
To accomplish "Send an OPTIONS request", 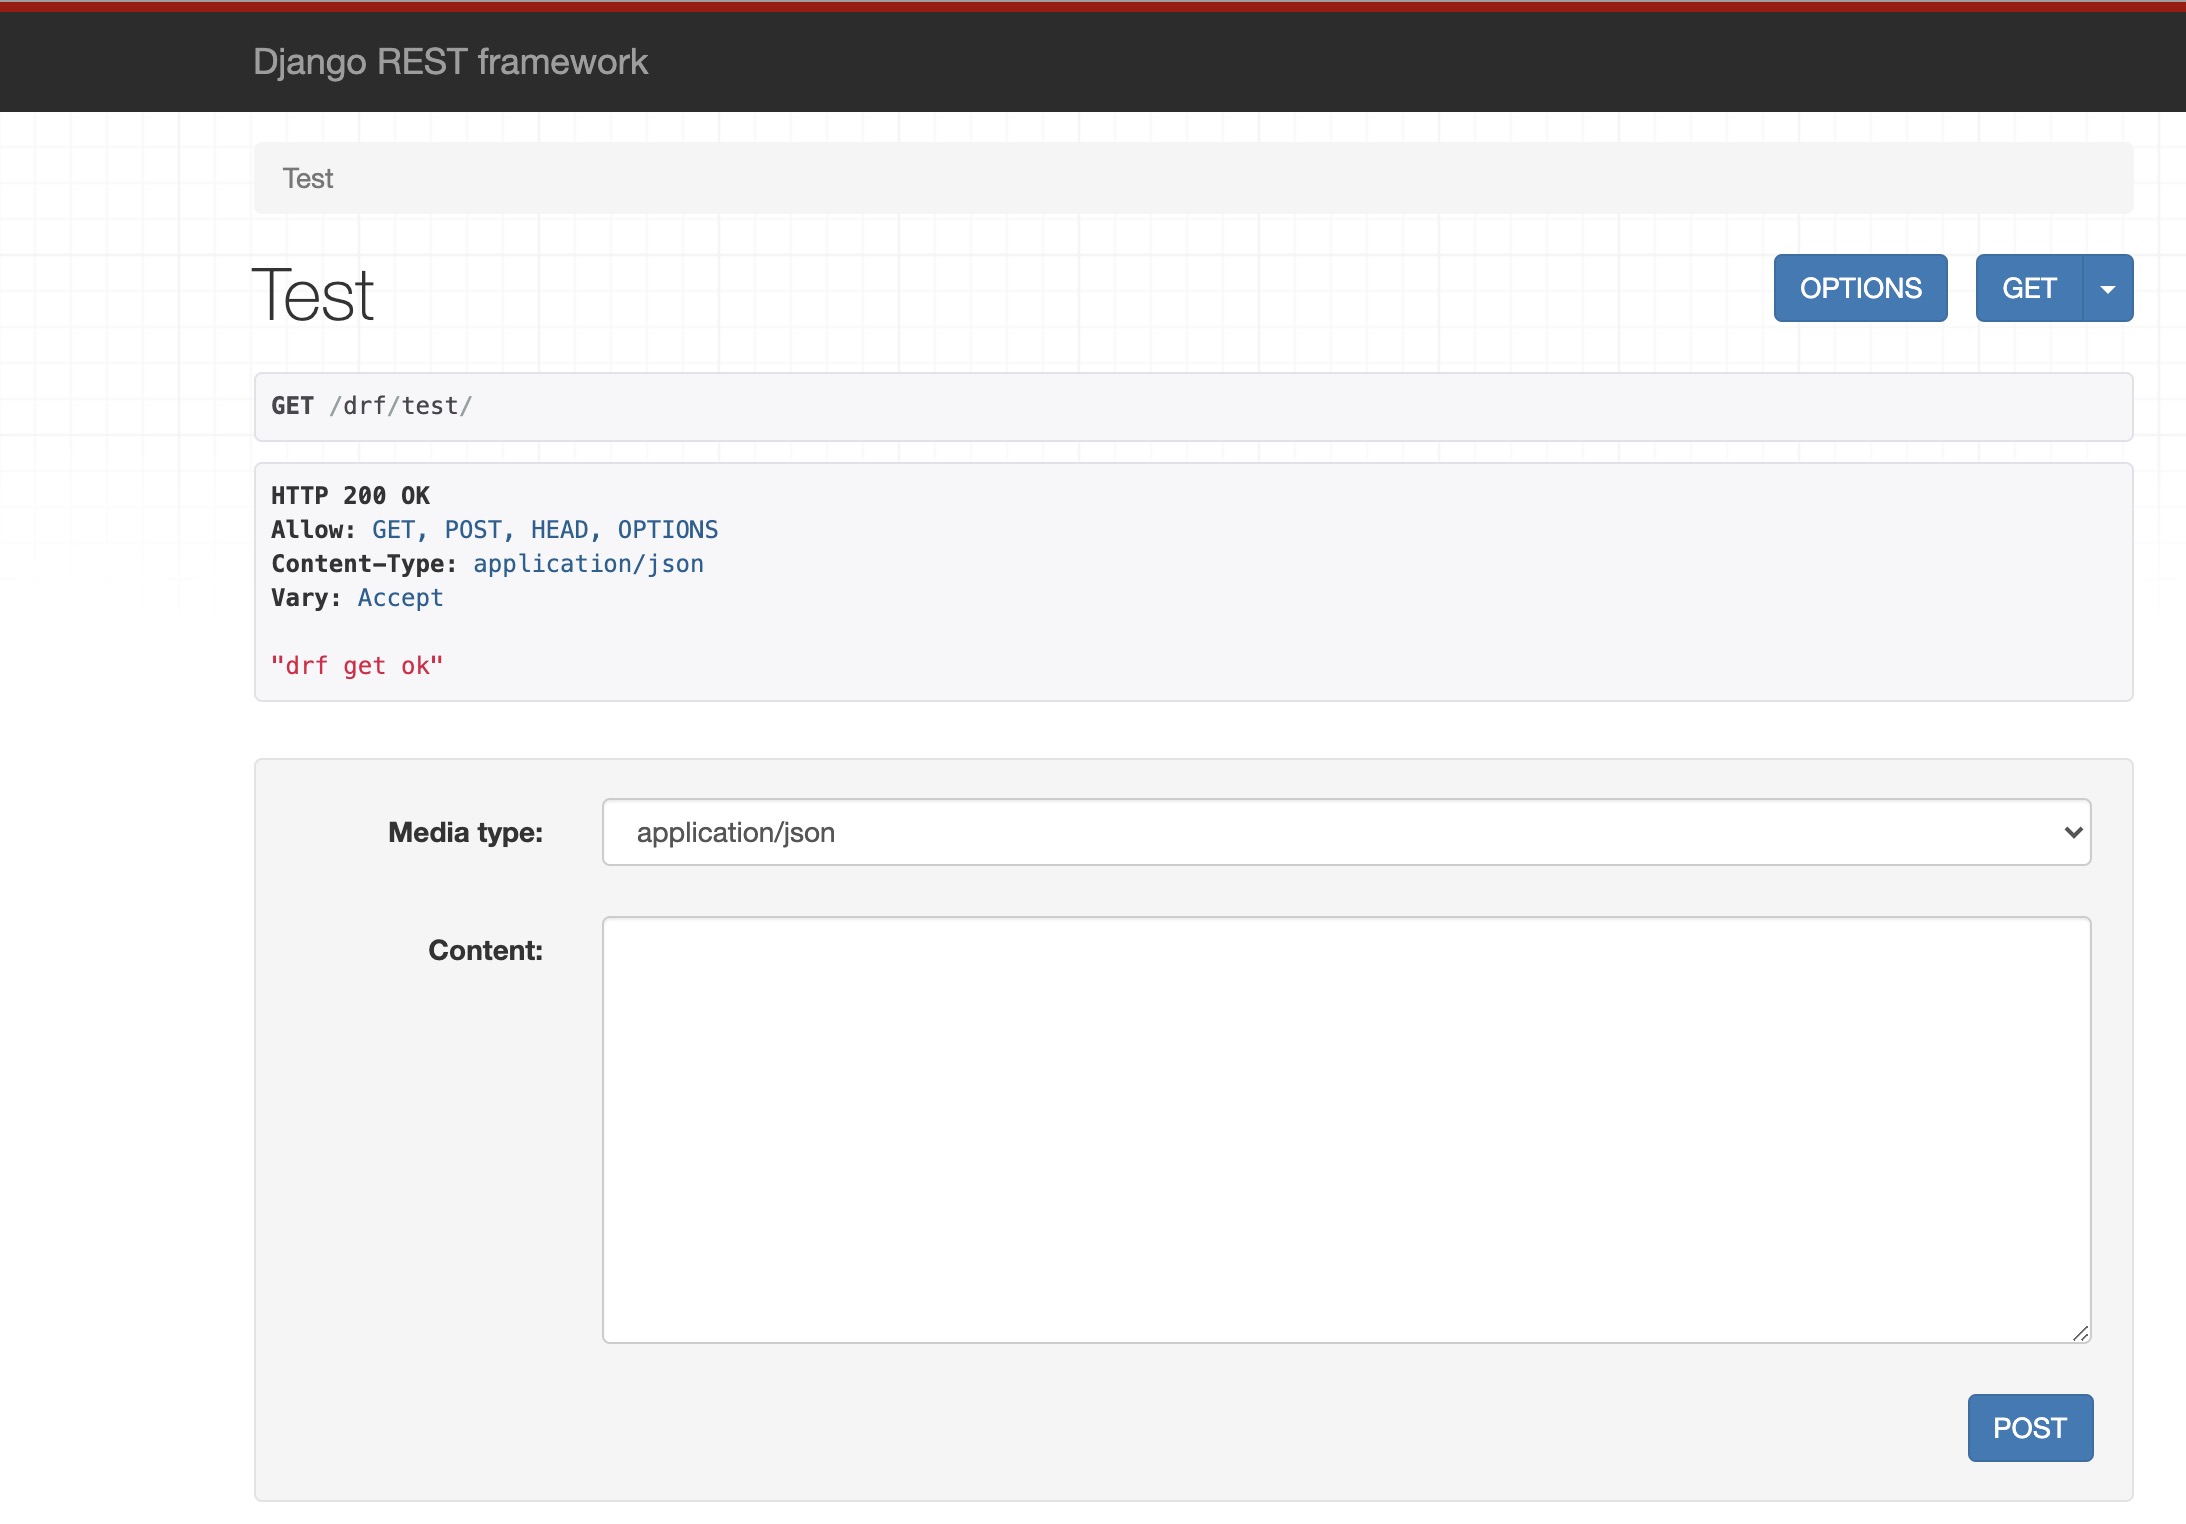I will [1860, 288].
